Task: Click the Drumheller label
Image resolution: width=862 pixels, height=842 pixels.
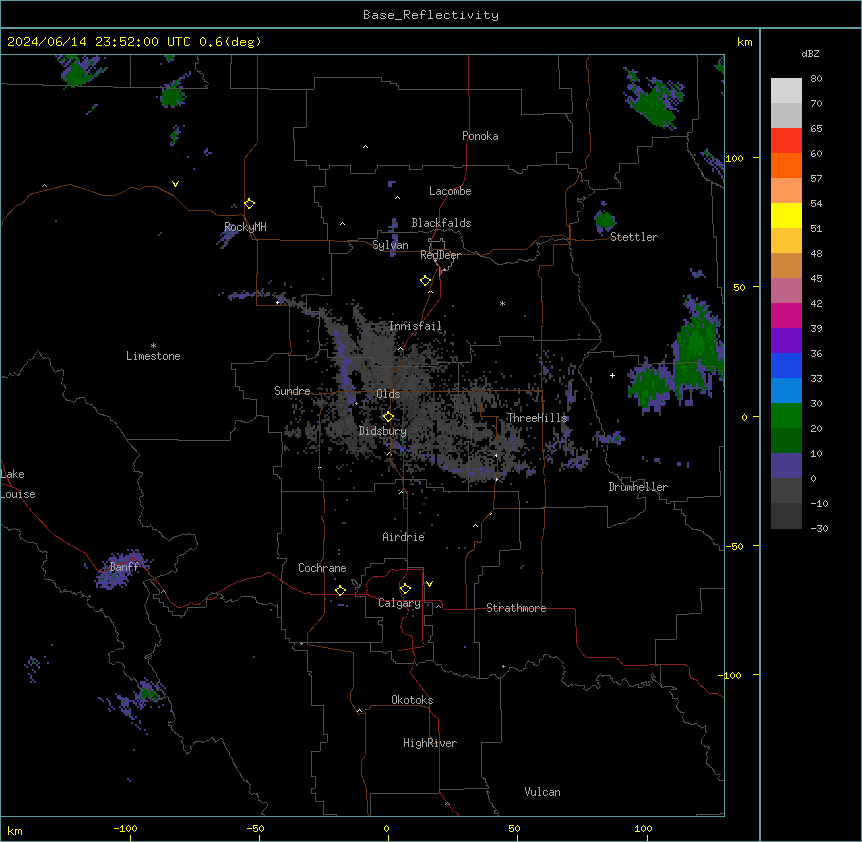Action: tap(638, 487)
